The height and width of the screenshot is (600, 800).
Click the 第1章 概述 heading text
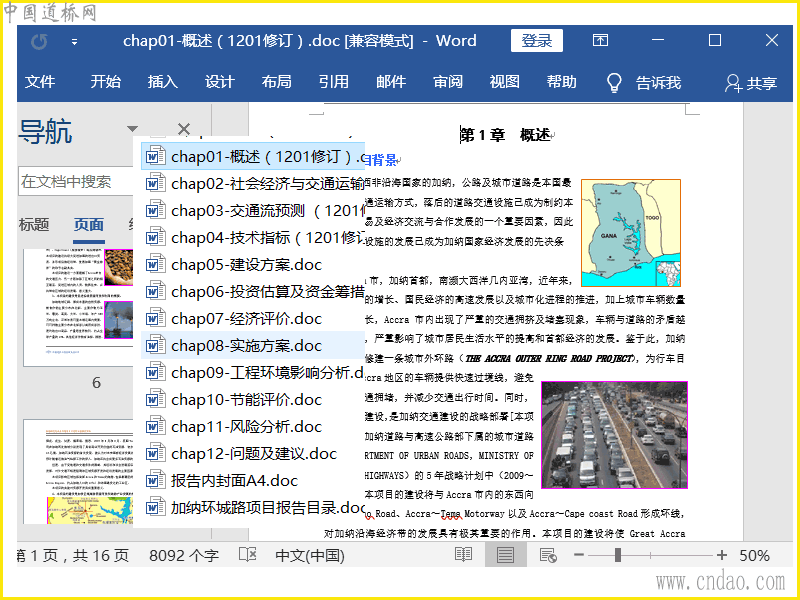505,135
